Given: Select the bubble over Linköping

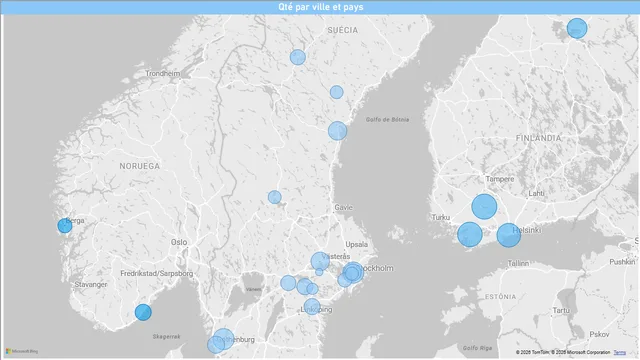Looking at the screenshot, I should [x=312, y=307].
